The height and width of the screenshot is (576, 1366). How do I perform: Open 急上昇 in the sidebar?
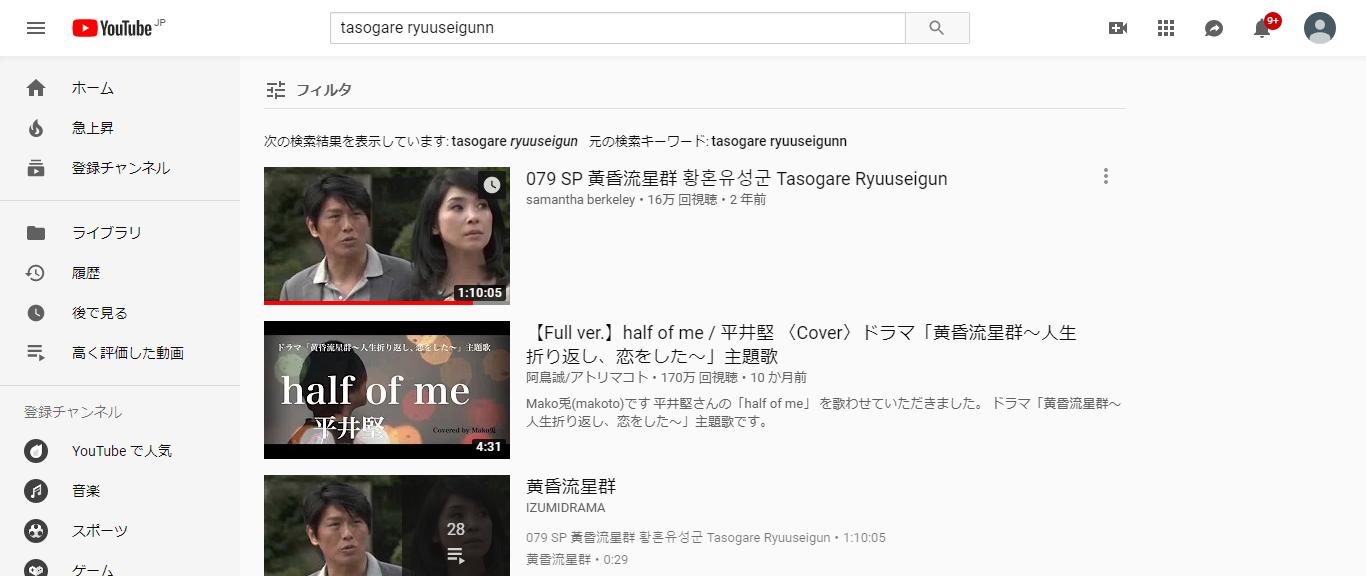tap(120, 128)
